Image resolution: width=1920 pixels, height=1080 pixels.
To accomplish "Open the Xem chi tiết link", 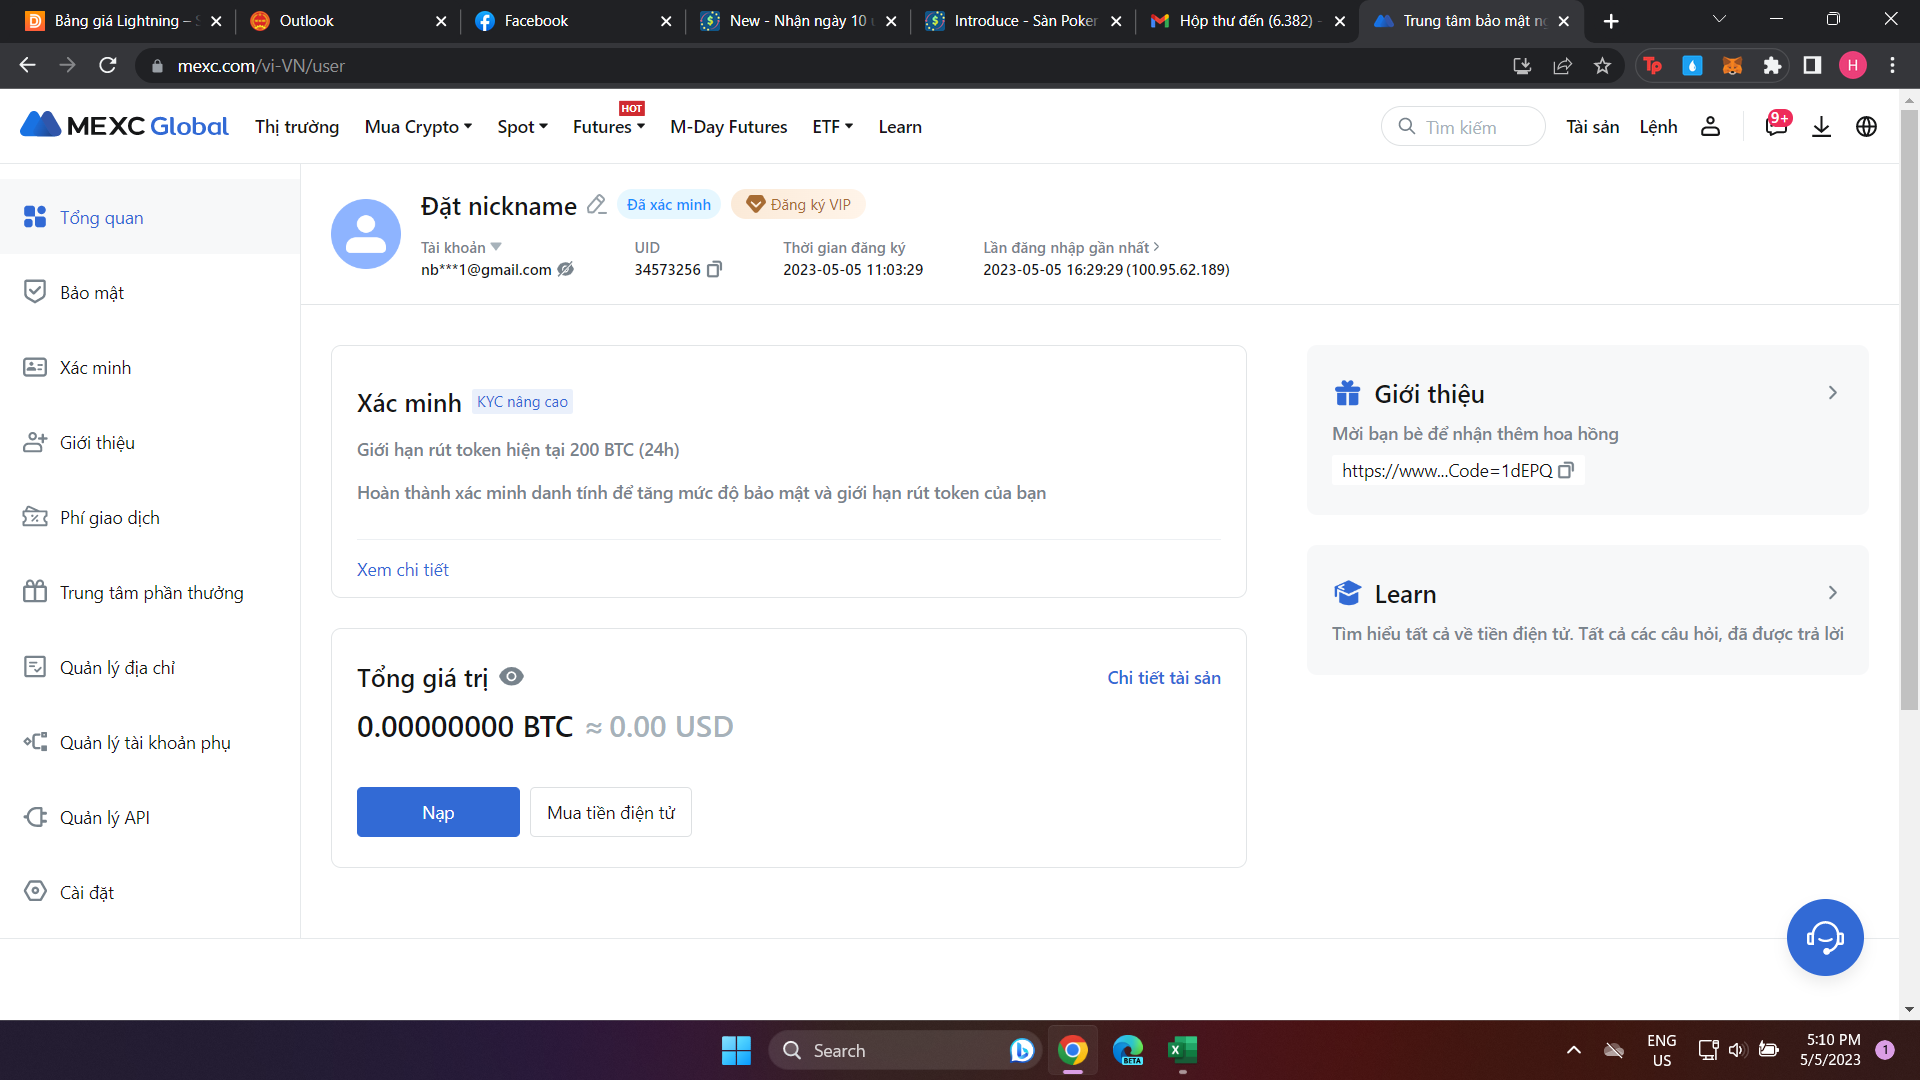I will coord(403,569).
